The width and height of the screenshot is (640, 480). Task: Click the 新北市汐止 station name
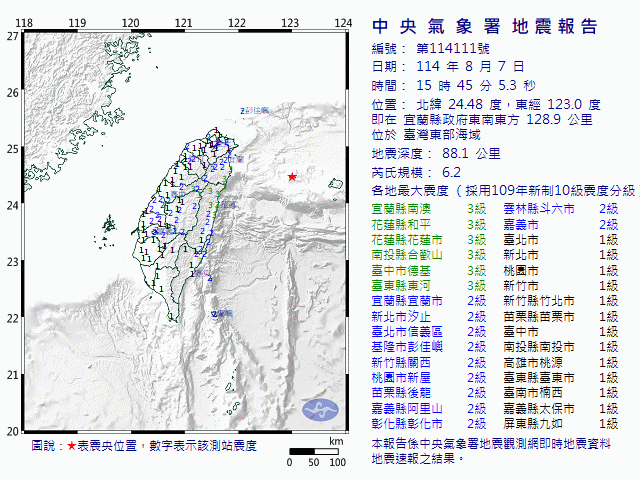[401, 316]
